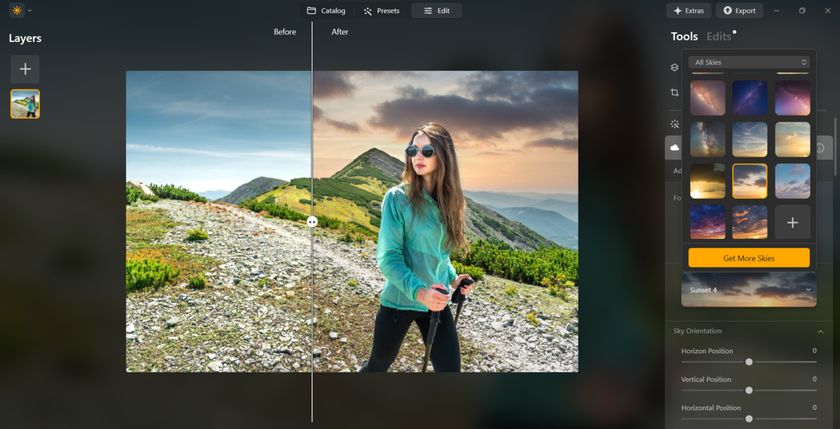Click the Export button
The height and width of the screenshot is (429, 840).
point(739,11)
